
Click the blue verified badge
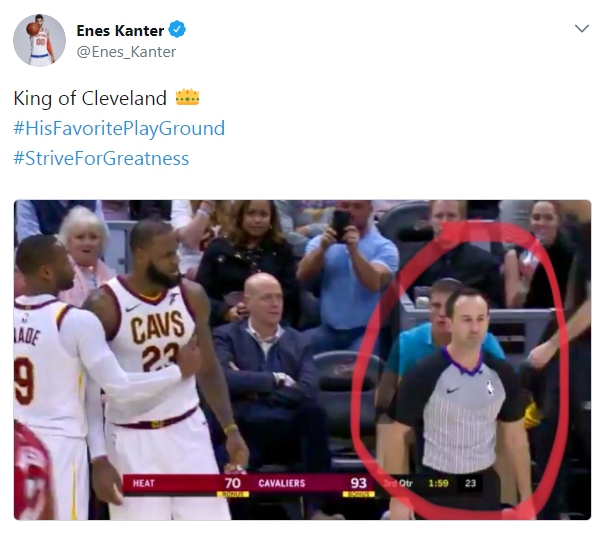click(177, 30)
